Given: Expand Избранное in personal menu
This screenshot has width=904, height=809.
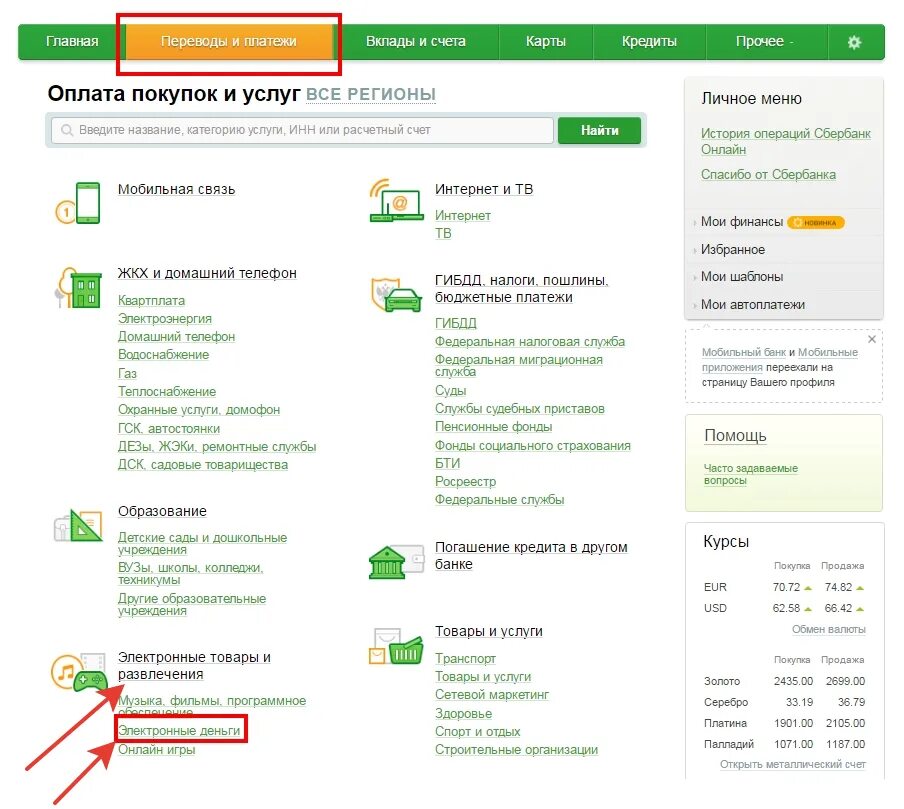Looking at the screenshot, I should click(733, 250).
